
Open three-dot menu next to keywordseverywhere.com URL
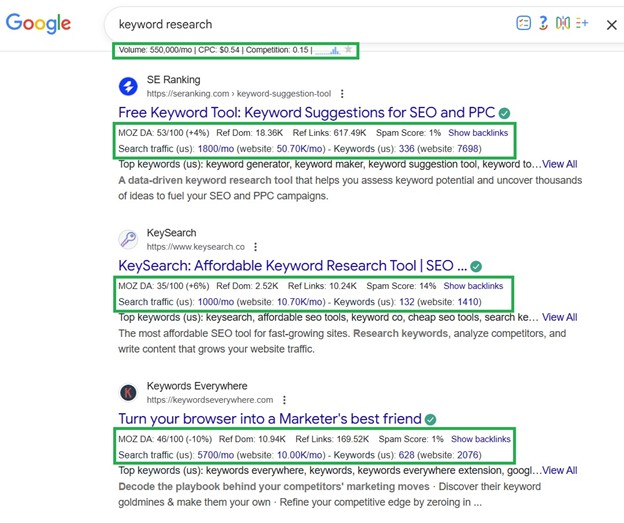coord(284,400)
